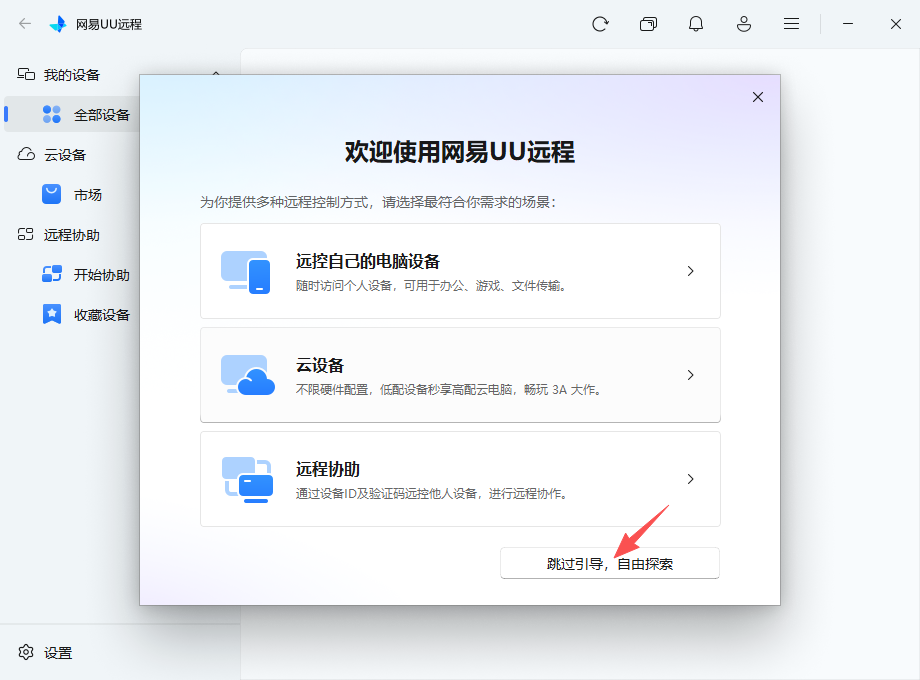Click the 全部设备 four-dot icon
This screenshot has height=680, width=920.
coord(52,114)
